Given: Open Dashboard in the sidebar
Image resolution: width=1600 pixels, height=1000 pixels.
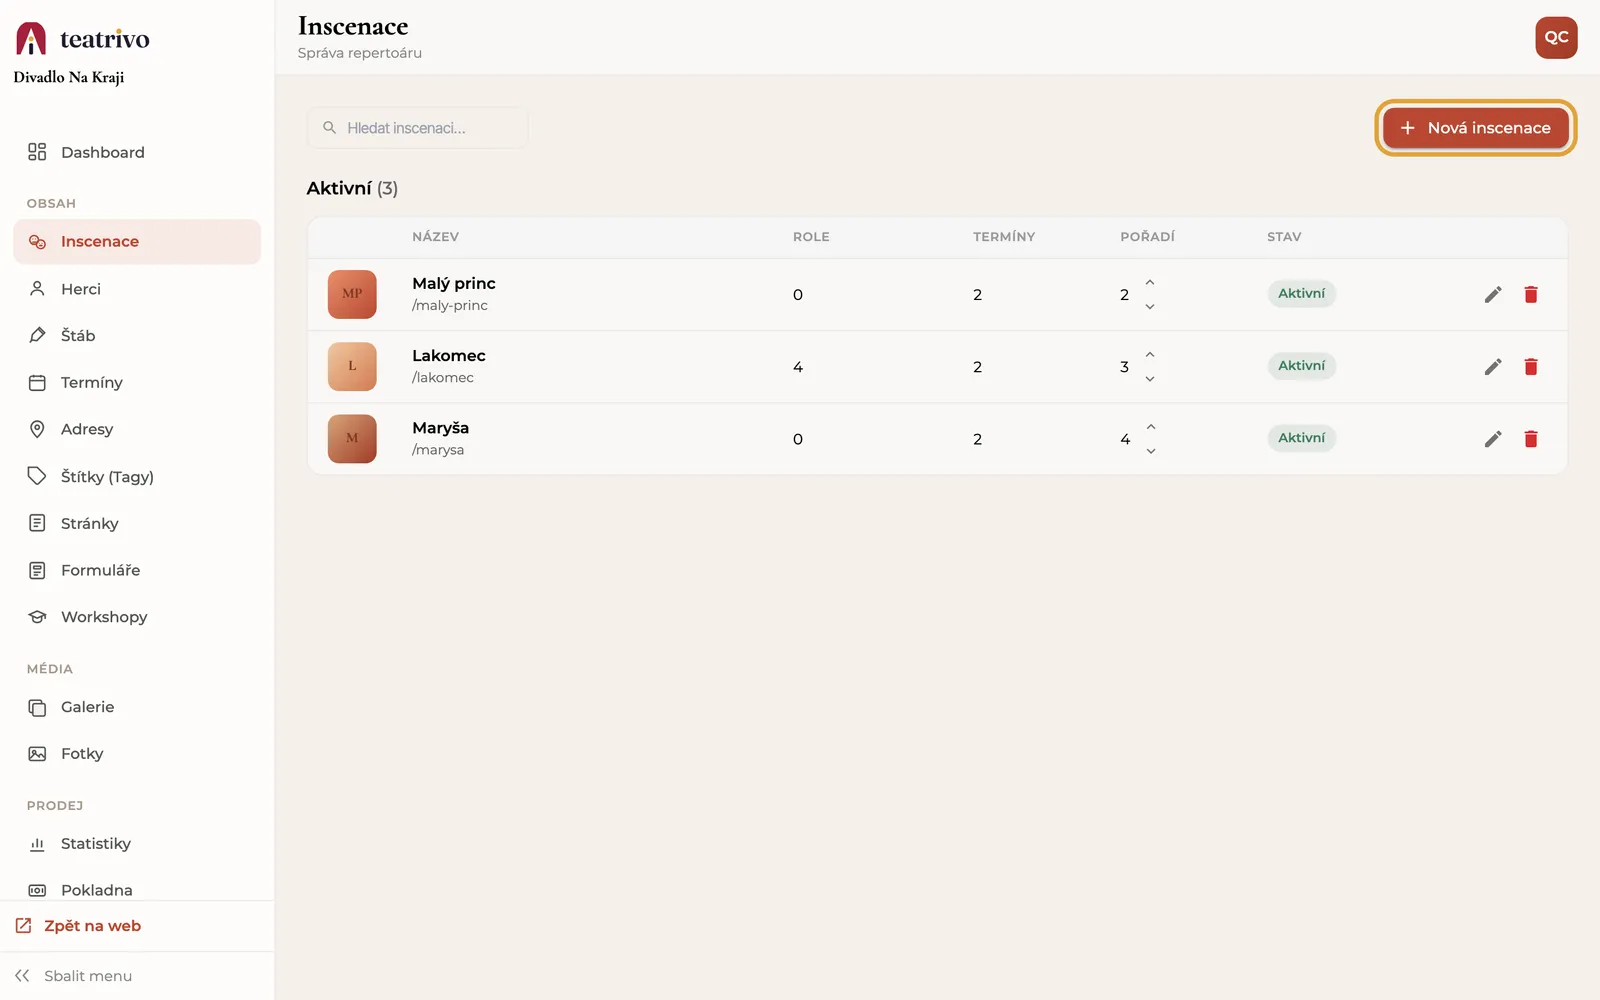Looking at the screenshot, I should pos(137,152).
